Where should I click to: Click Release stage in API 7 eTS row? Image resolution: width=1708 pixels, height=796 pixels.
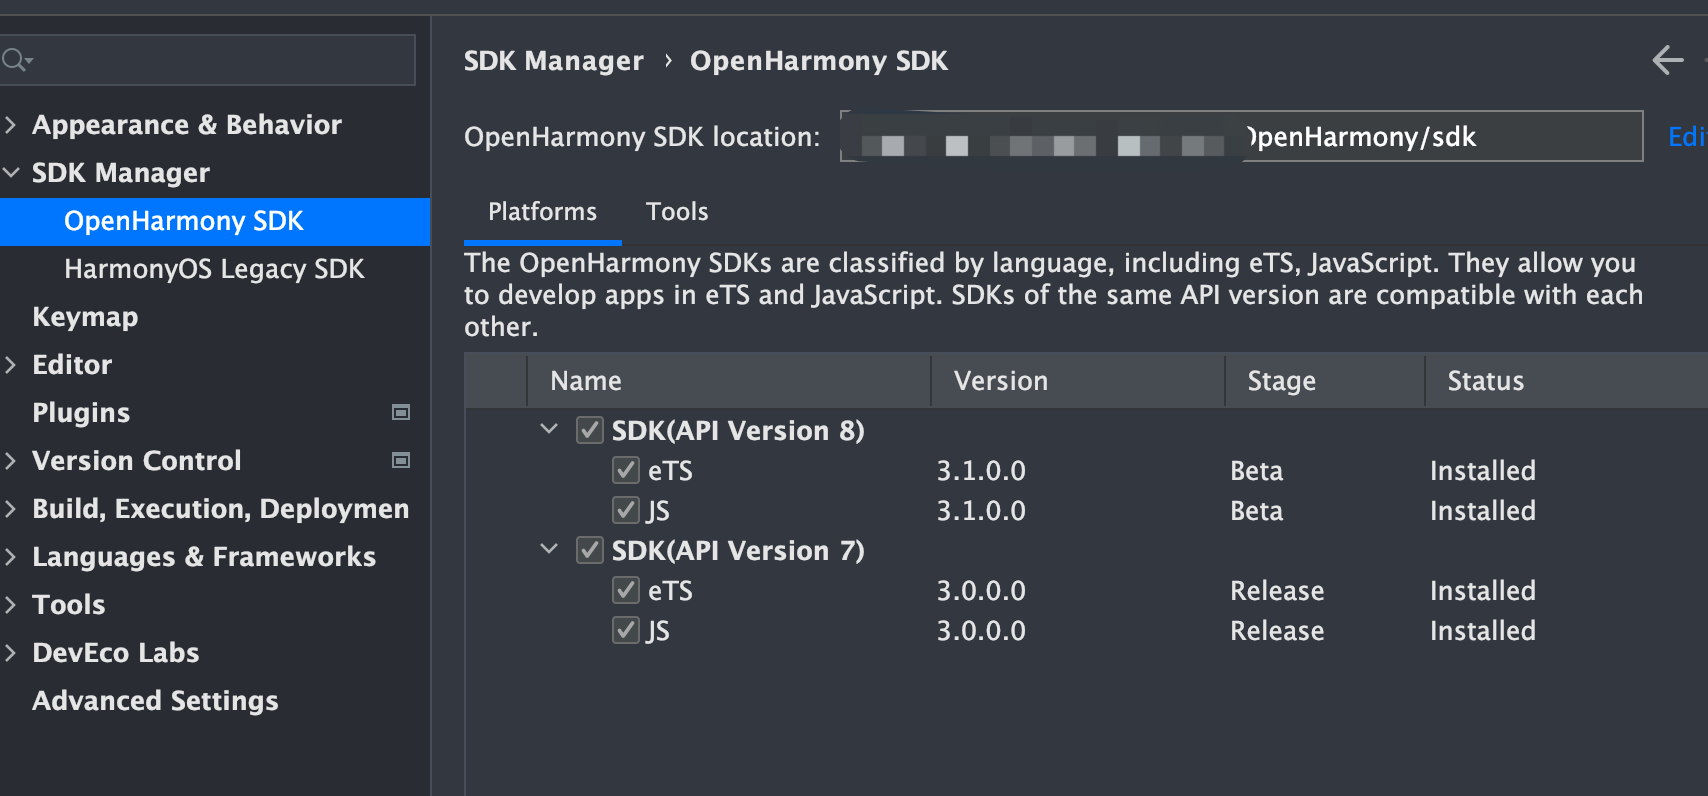[x=1277, y=591]
